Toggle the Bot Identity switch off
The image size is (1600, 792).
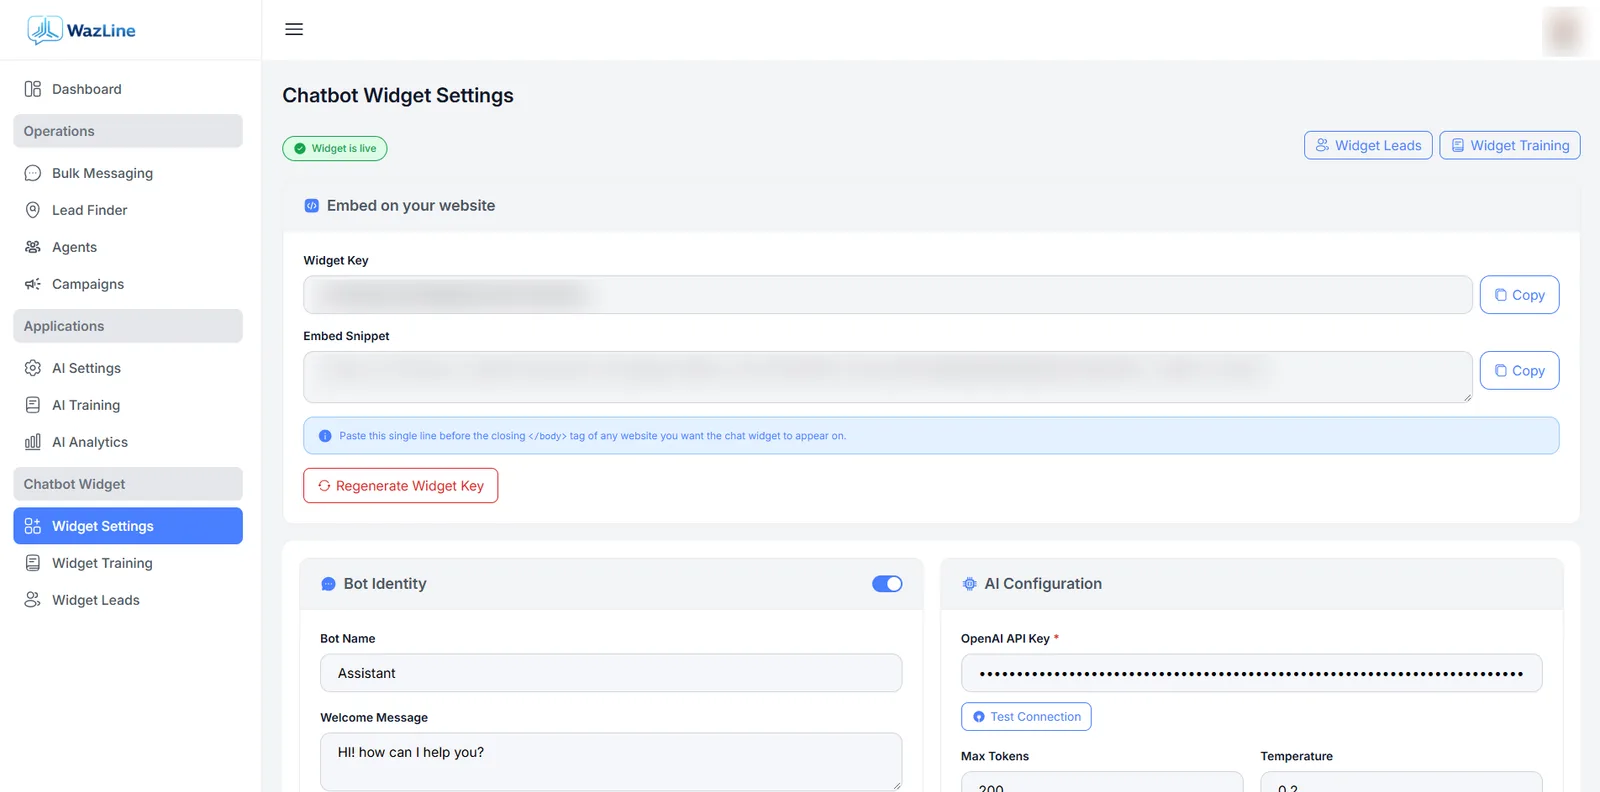click(x=887, y=584)
